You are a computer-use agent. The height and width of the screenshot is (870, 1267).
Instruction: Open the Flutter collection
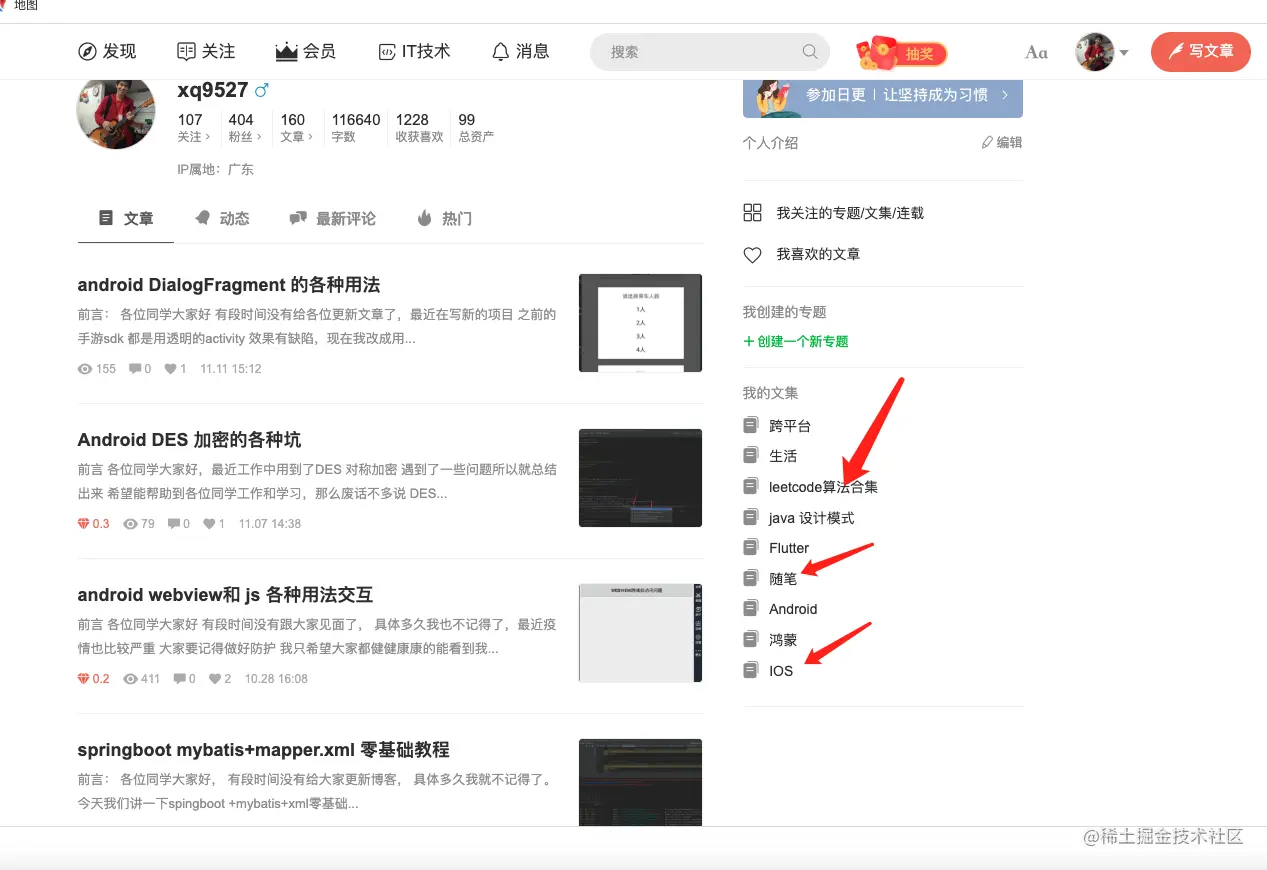coord(789,548)
